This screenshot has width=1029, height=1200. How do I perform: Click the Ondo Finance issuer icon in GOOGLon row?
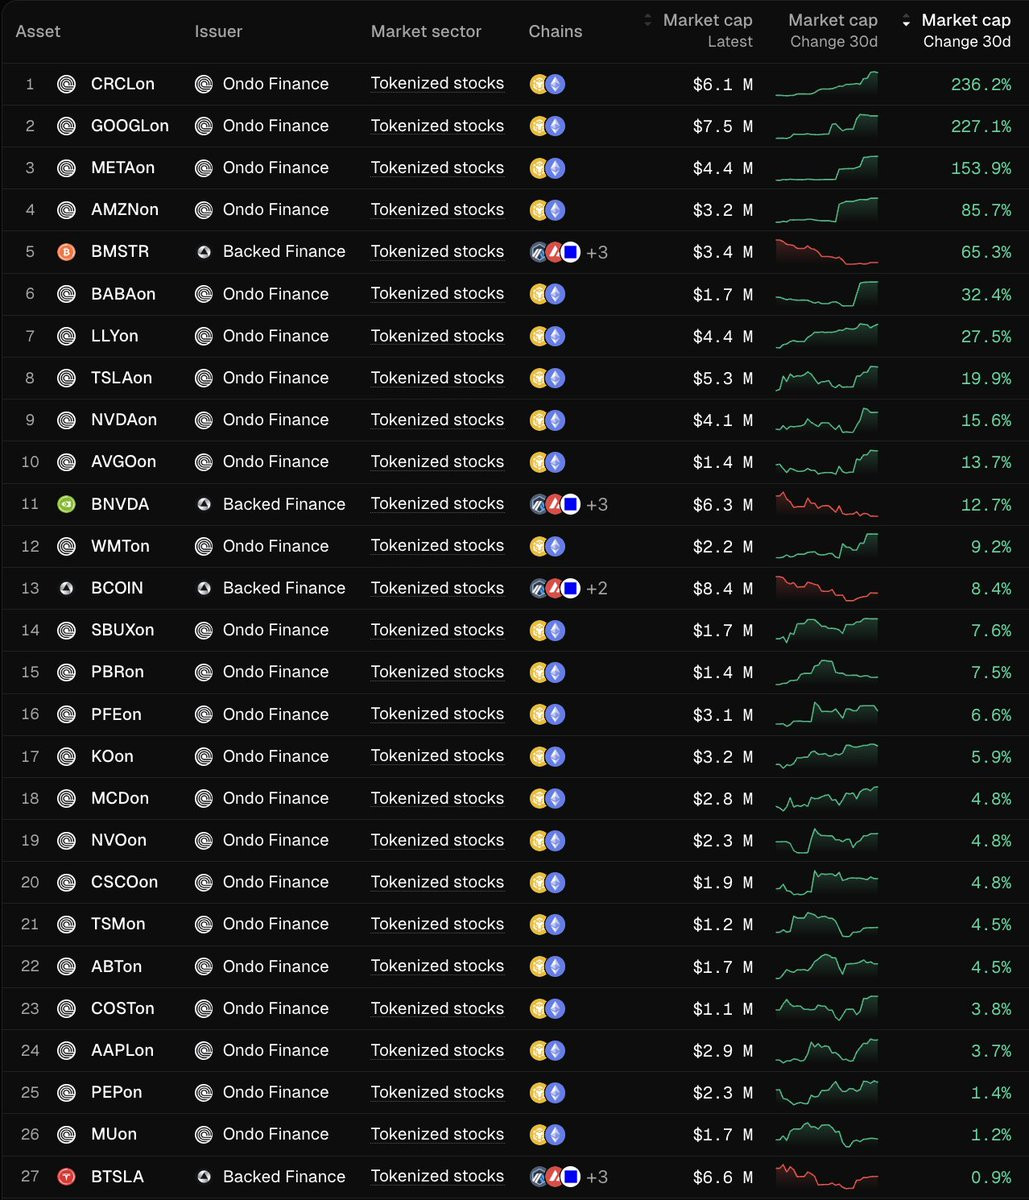[x=203, y=126]
